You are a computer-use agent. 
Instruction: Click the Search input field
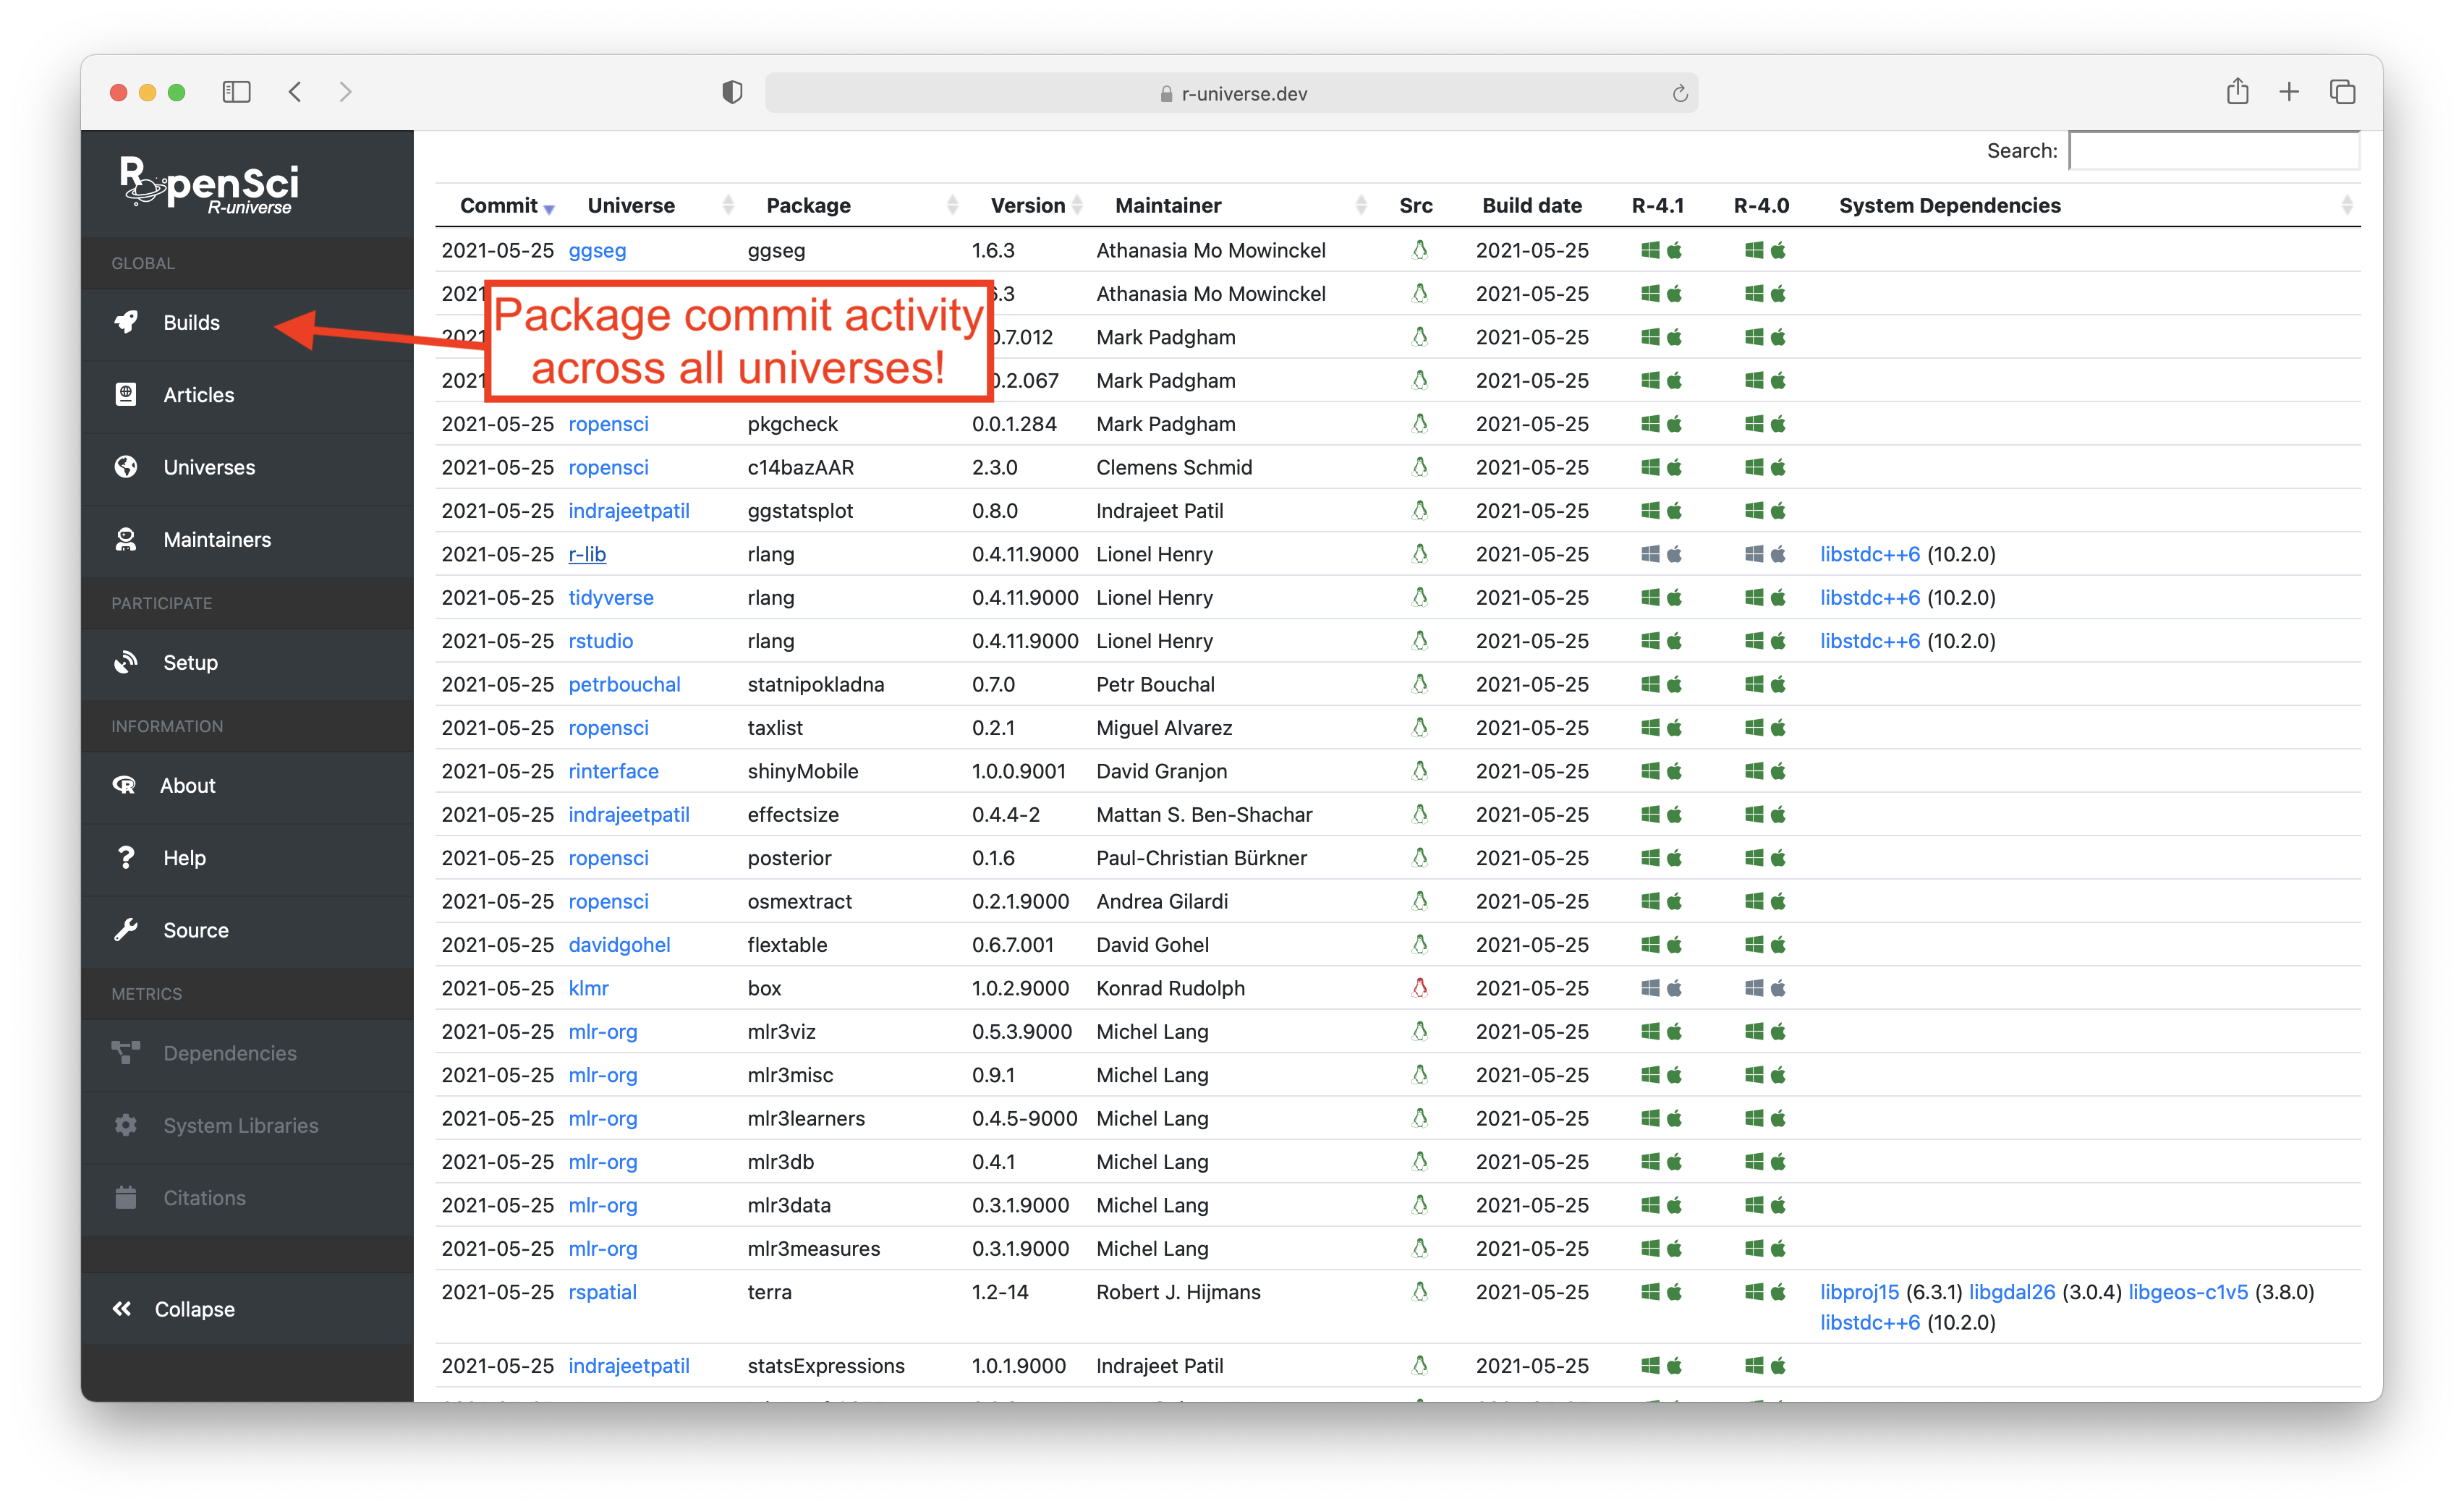(2214, 151)
